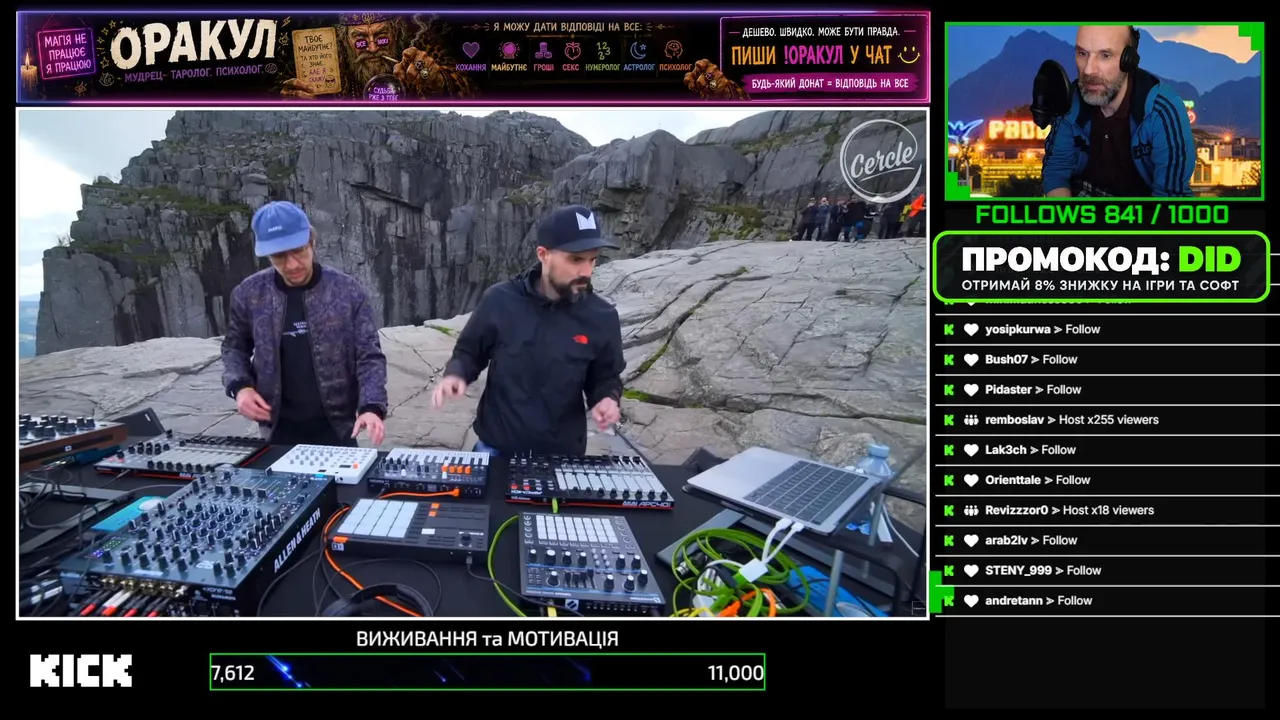Click the Астролог moon icon

point(638,49)
